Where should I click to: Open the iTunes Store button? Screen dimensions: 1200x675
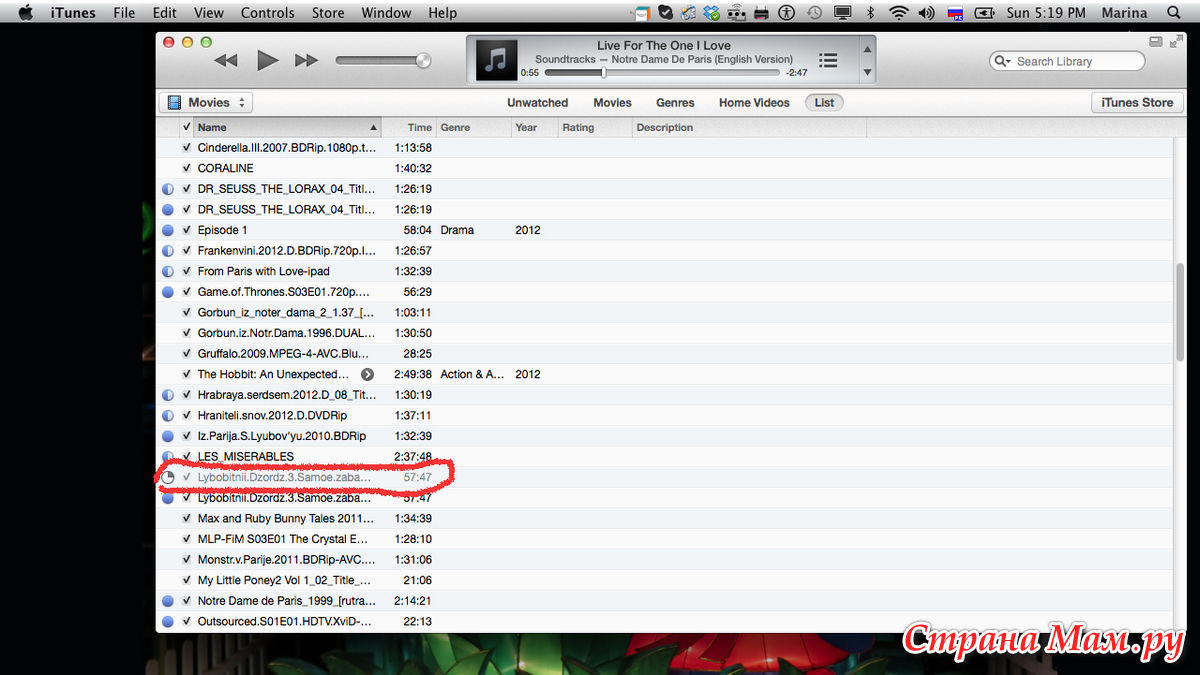pyautogui.click(x=1137, y=102)
